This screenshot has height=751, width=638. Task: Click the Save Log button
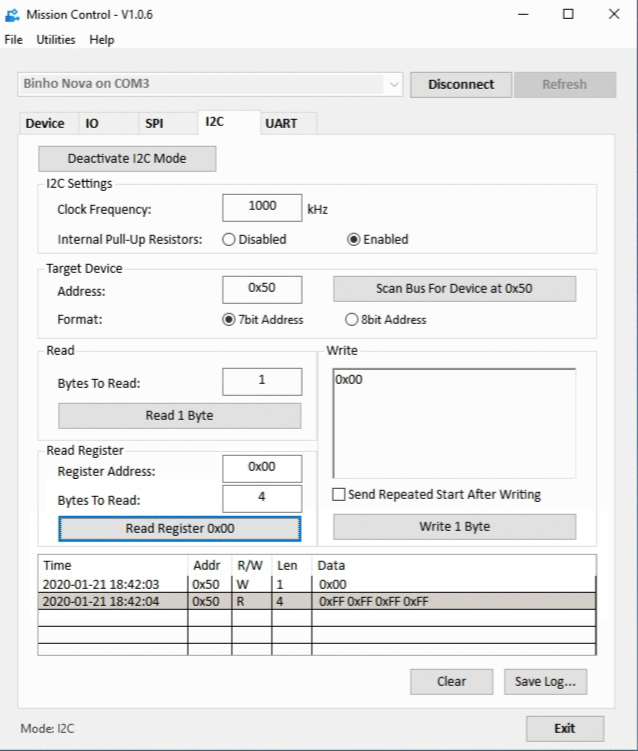(545, 681)
